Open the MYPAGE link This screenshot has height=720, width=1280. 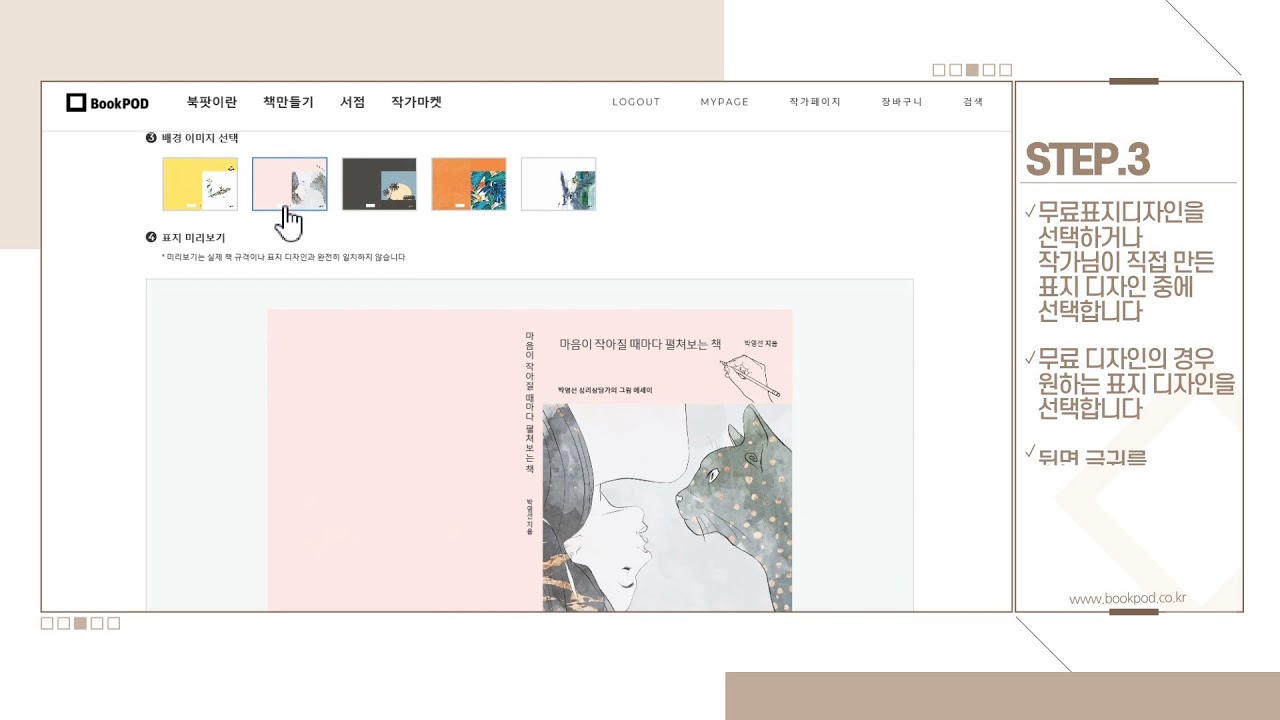pyautogui.click(x=725, y=102)
